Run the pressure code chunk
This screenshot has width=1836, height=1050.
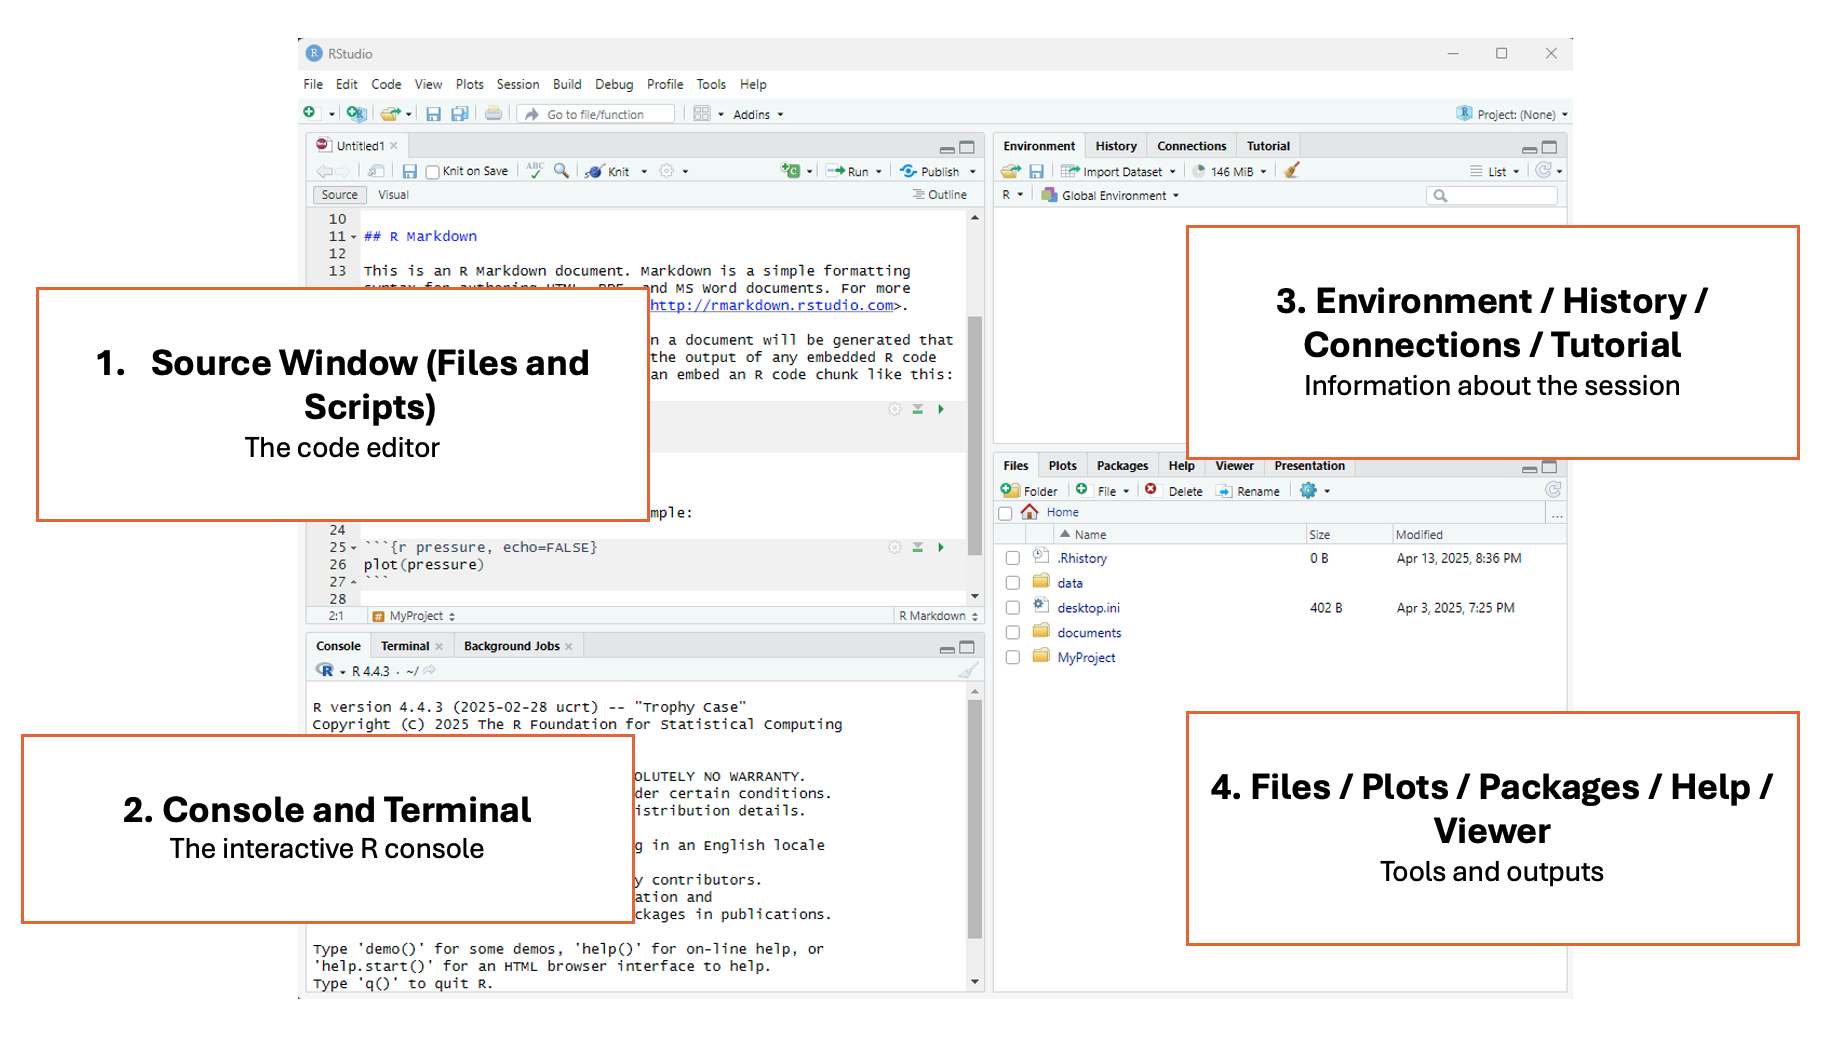(941, 547)
